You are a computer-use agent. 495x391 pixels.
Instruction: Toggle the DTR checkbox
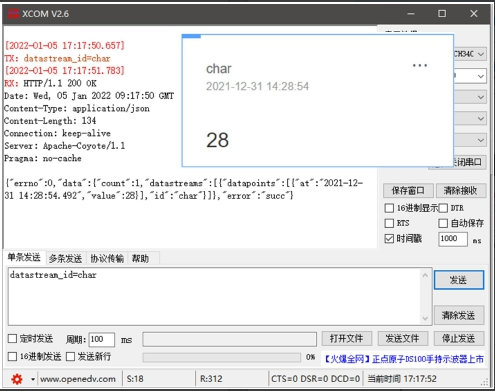(443, 208)
